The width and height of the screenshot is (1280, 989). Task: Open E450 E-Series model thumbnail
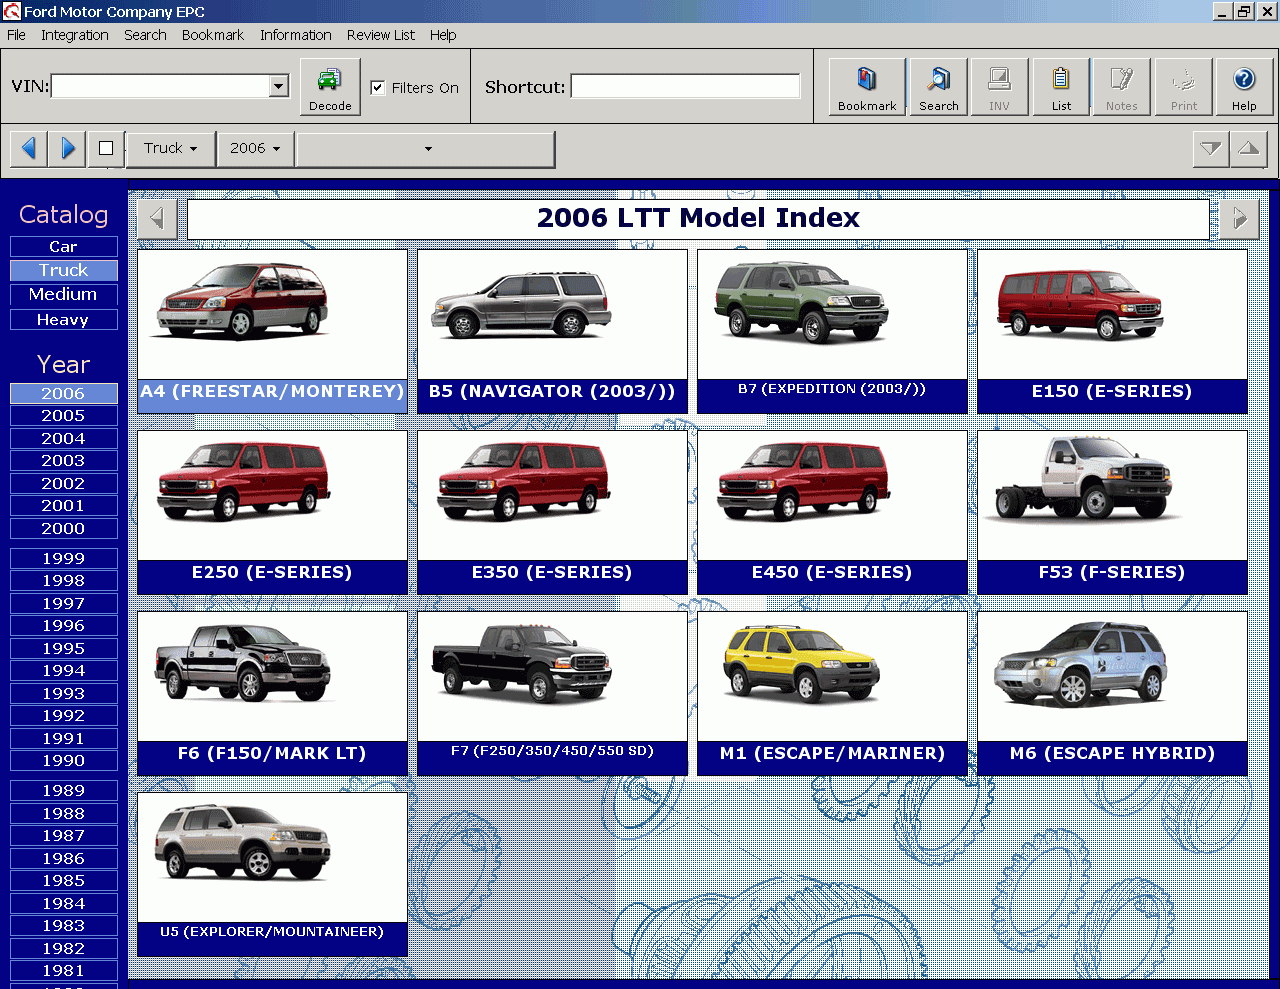832,512
